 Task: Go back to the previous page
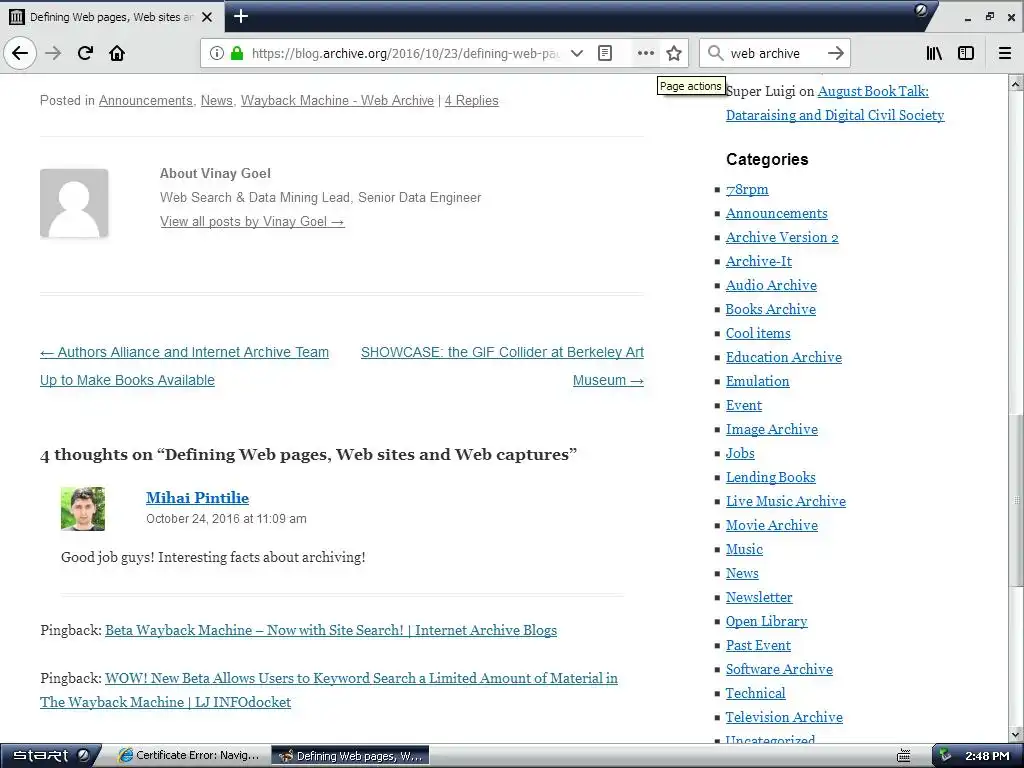(20, 53)
